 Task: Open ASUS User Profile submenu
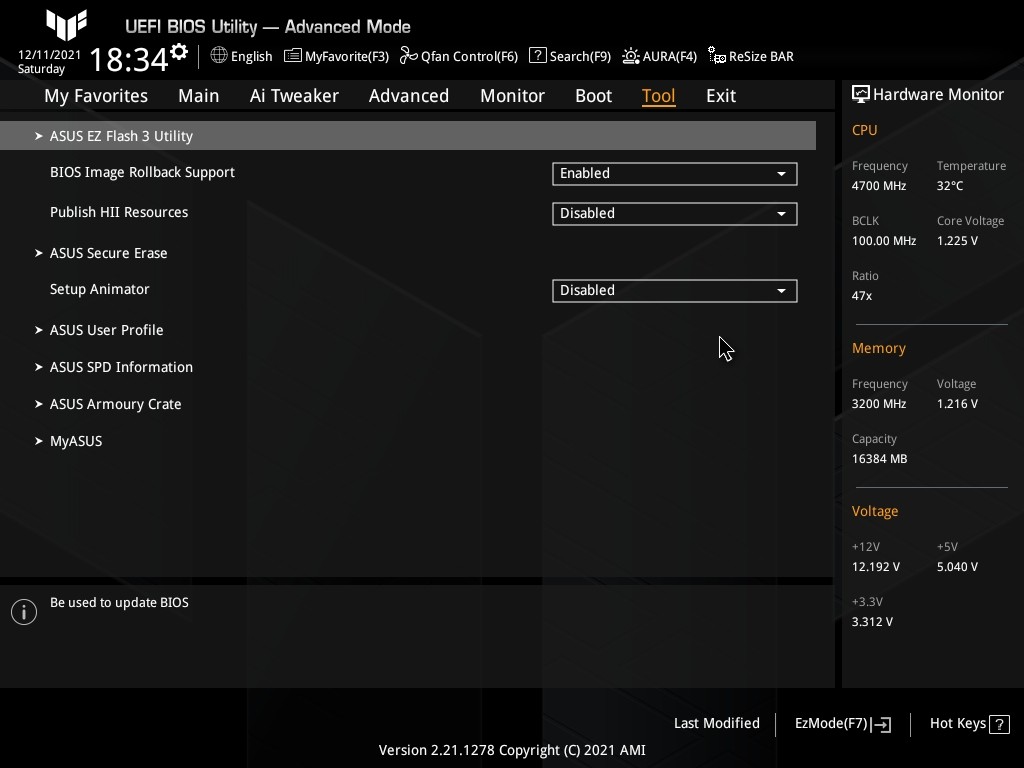coord(106,330)
